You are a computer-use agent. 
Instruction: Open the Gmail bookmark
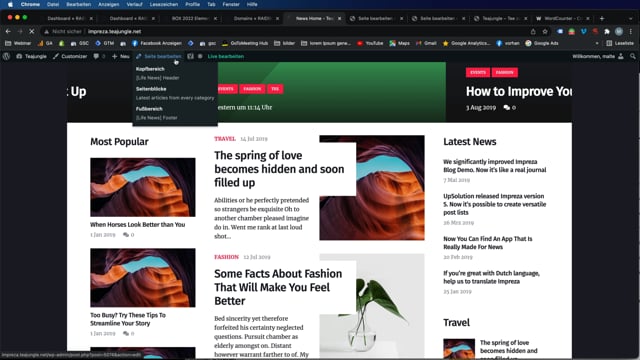pos(426,43)
